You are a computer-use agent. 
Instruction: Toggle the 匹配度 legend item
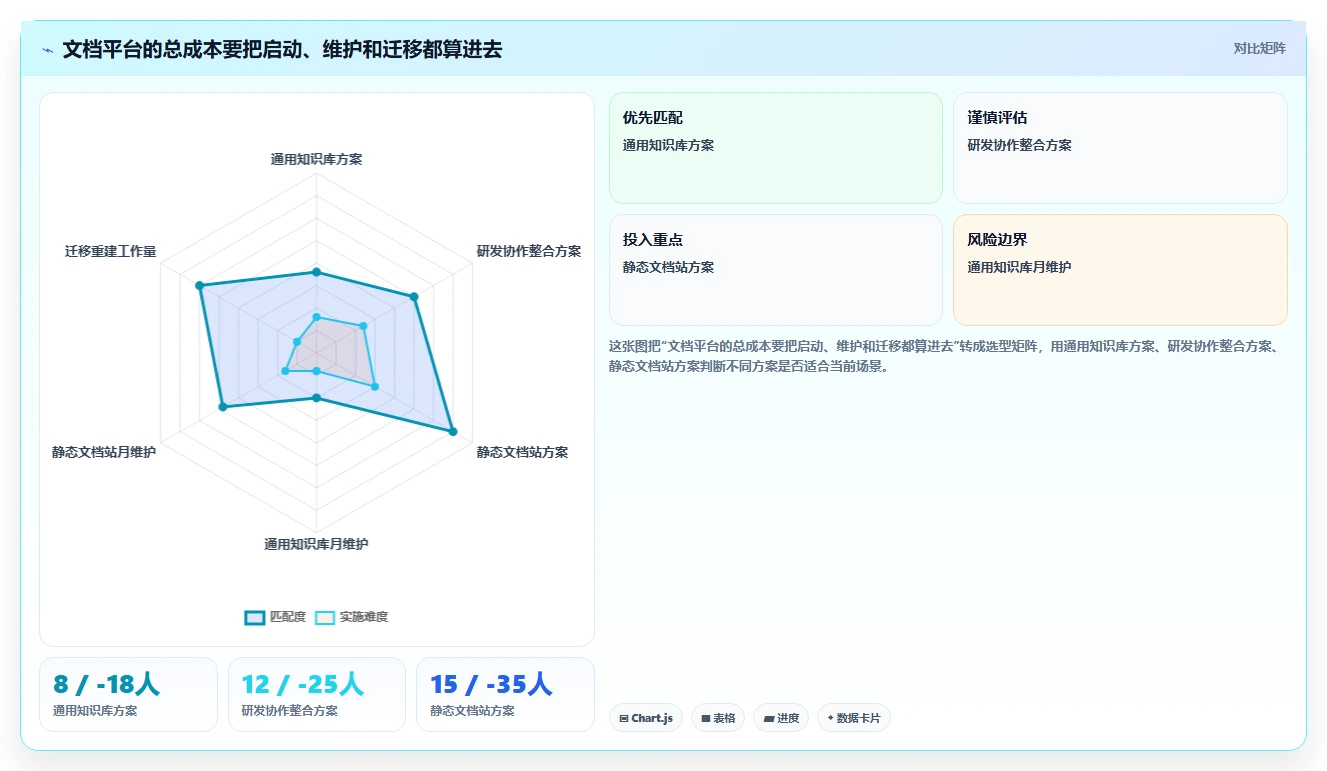tap(275, 617)
